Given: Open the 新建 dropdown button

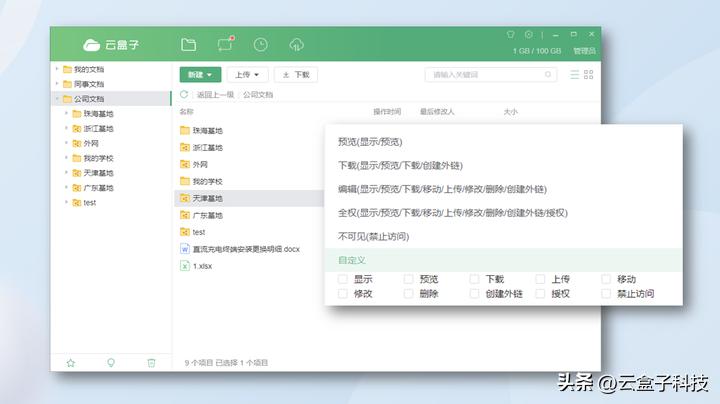Looking at the screenshot, I should click(200, 74).
